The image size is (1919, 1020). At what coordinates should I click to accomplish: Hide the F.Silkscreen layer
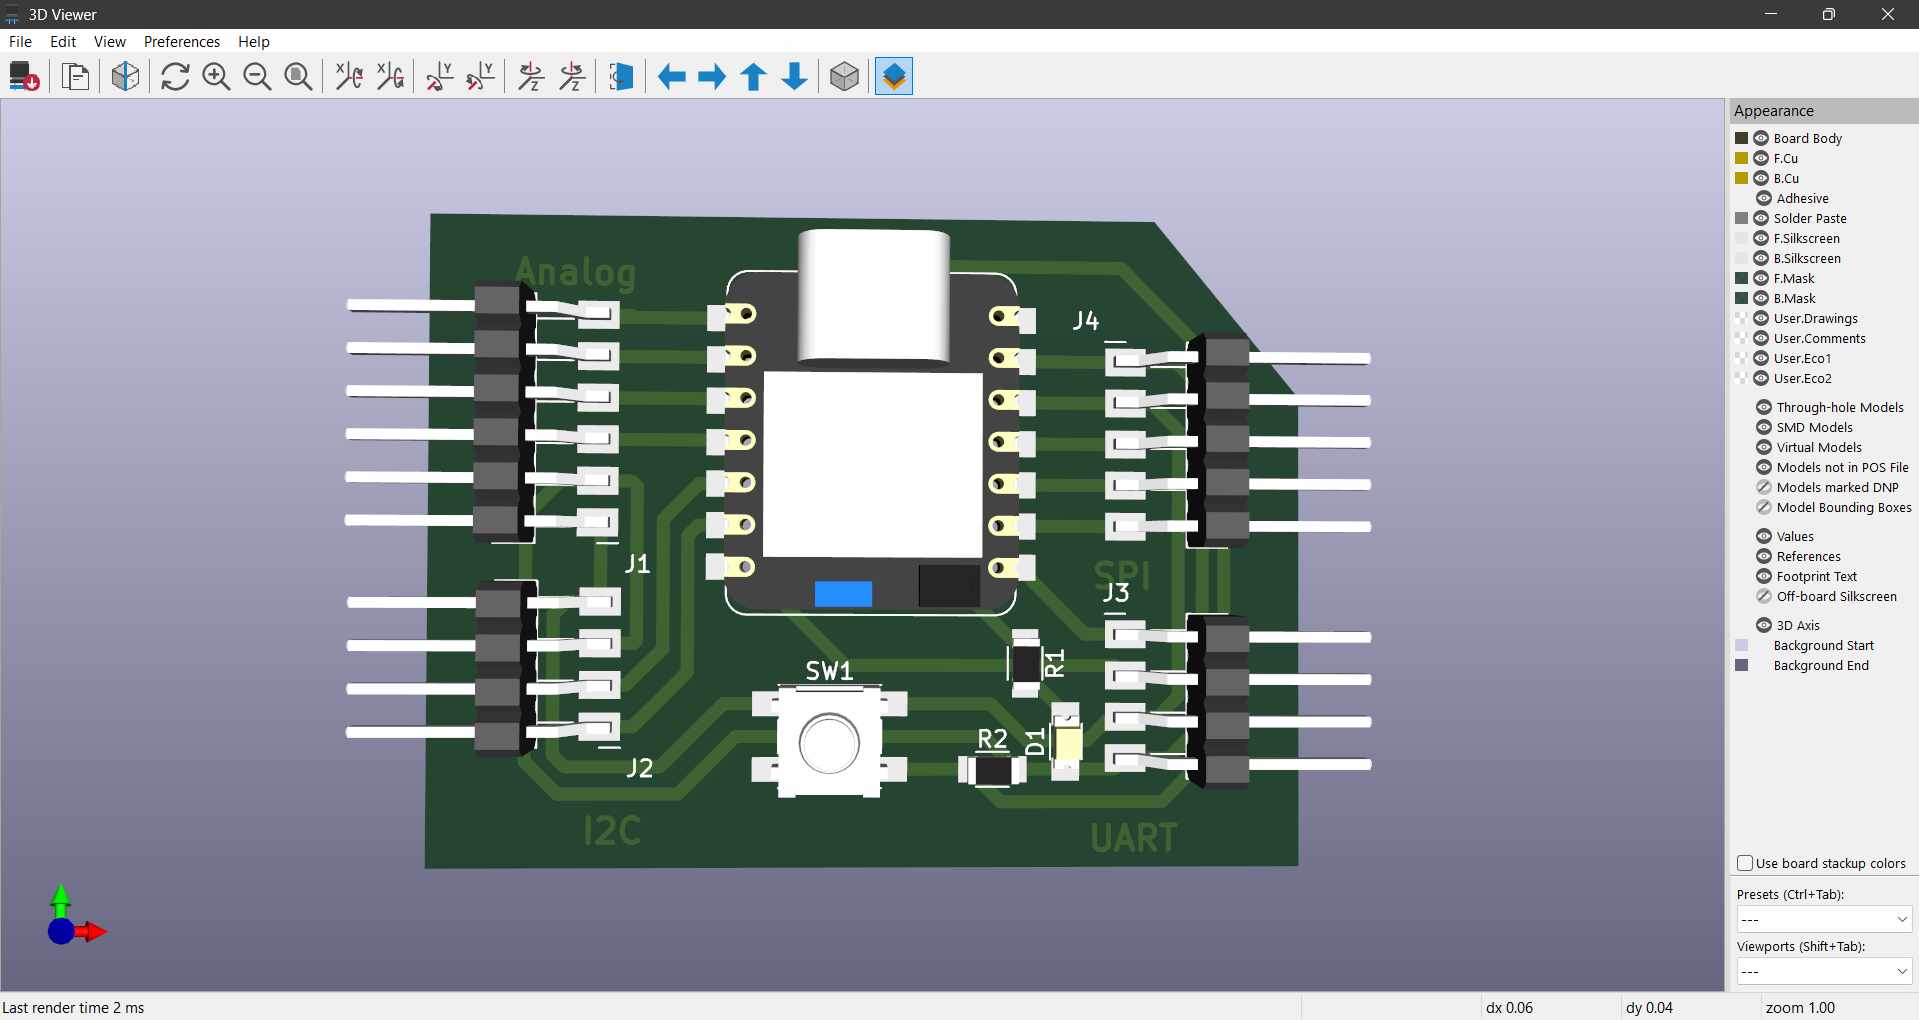pos(1761,238)
